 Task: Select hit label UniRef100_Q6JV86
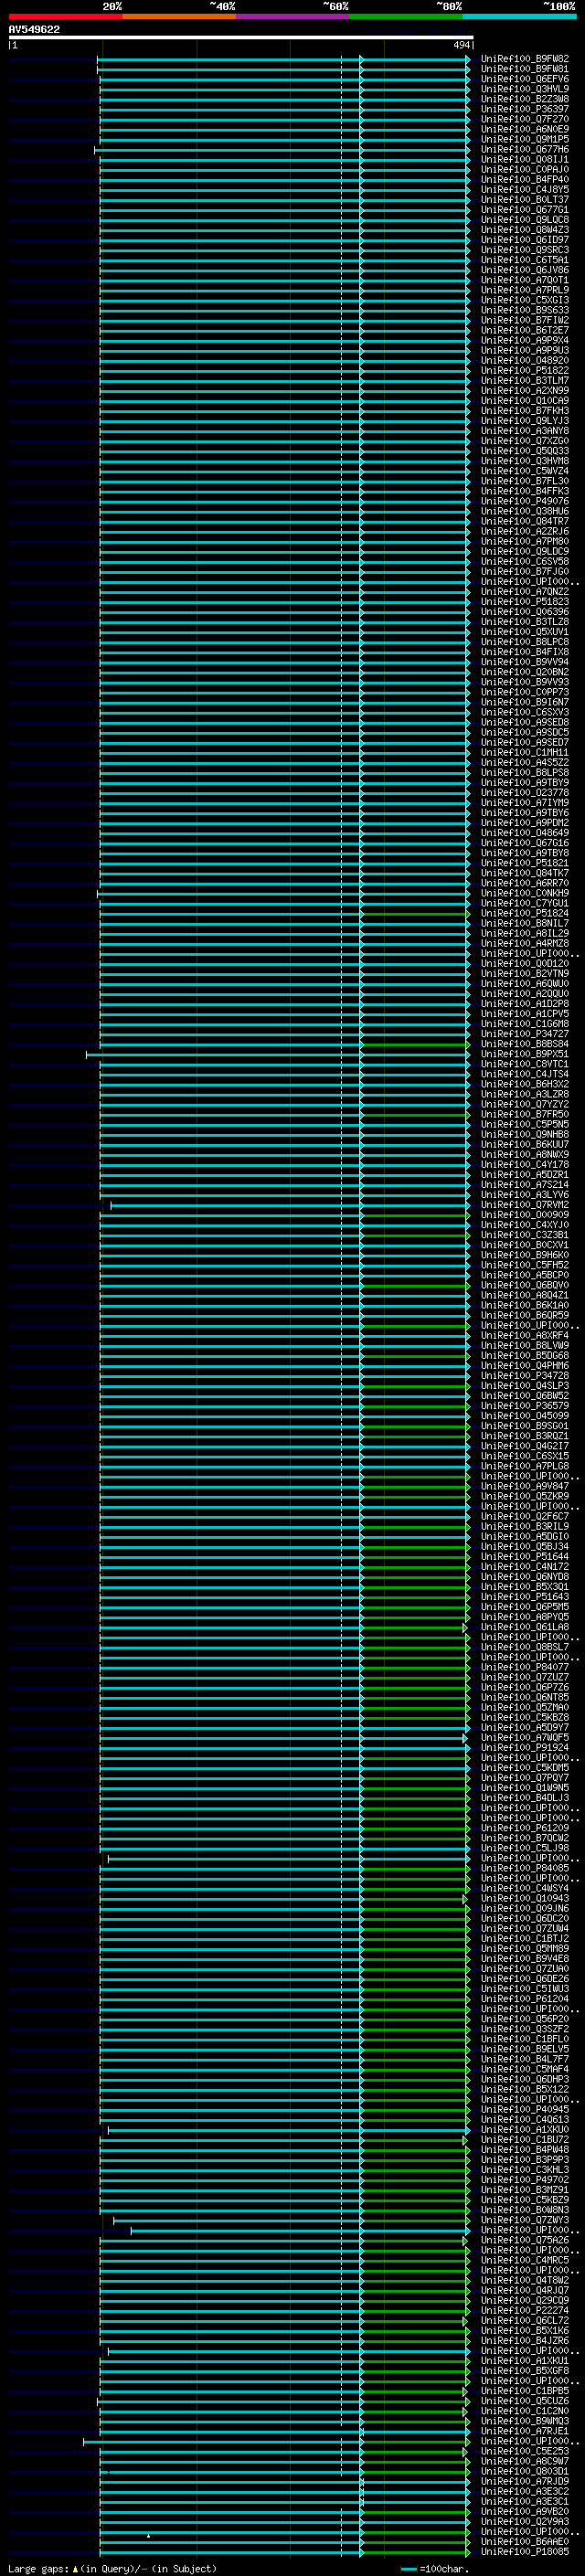pyautogui.click(x=524, y=270)
